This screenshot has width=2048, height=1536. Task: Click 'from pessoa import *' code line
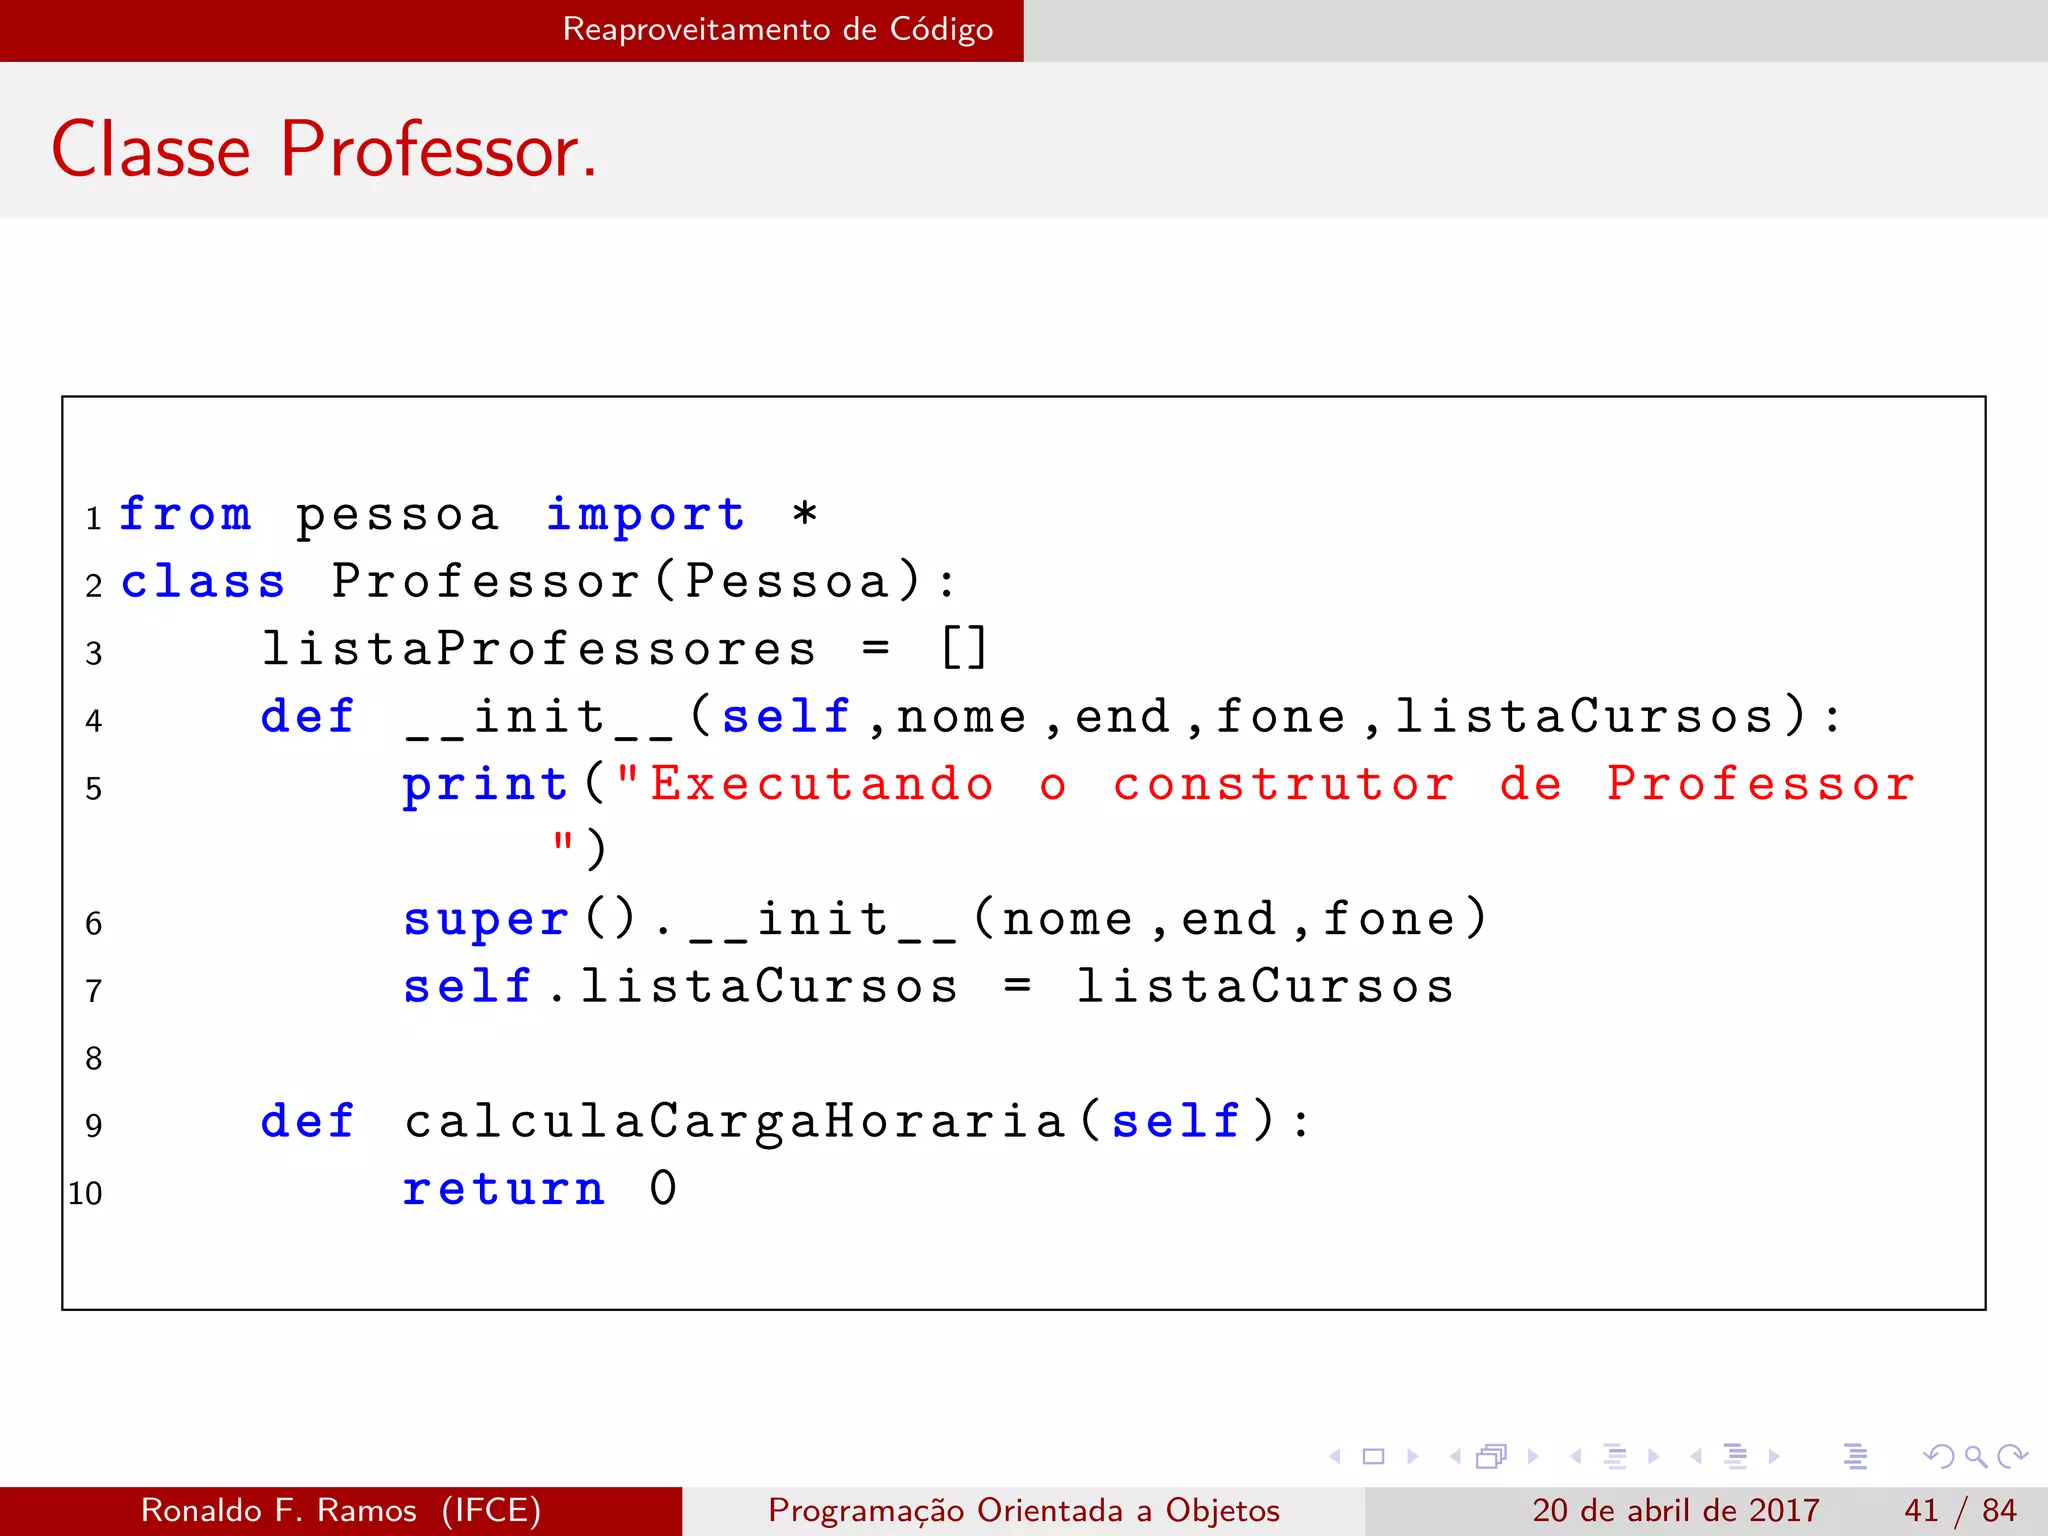click(468, 515)
